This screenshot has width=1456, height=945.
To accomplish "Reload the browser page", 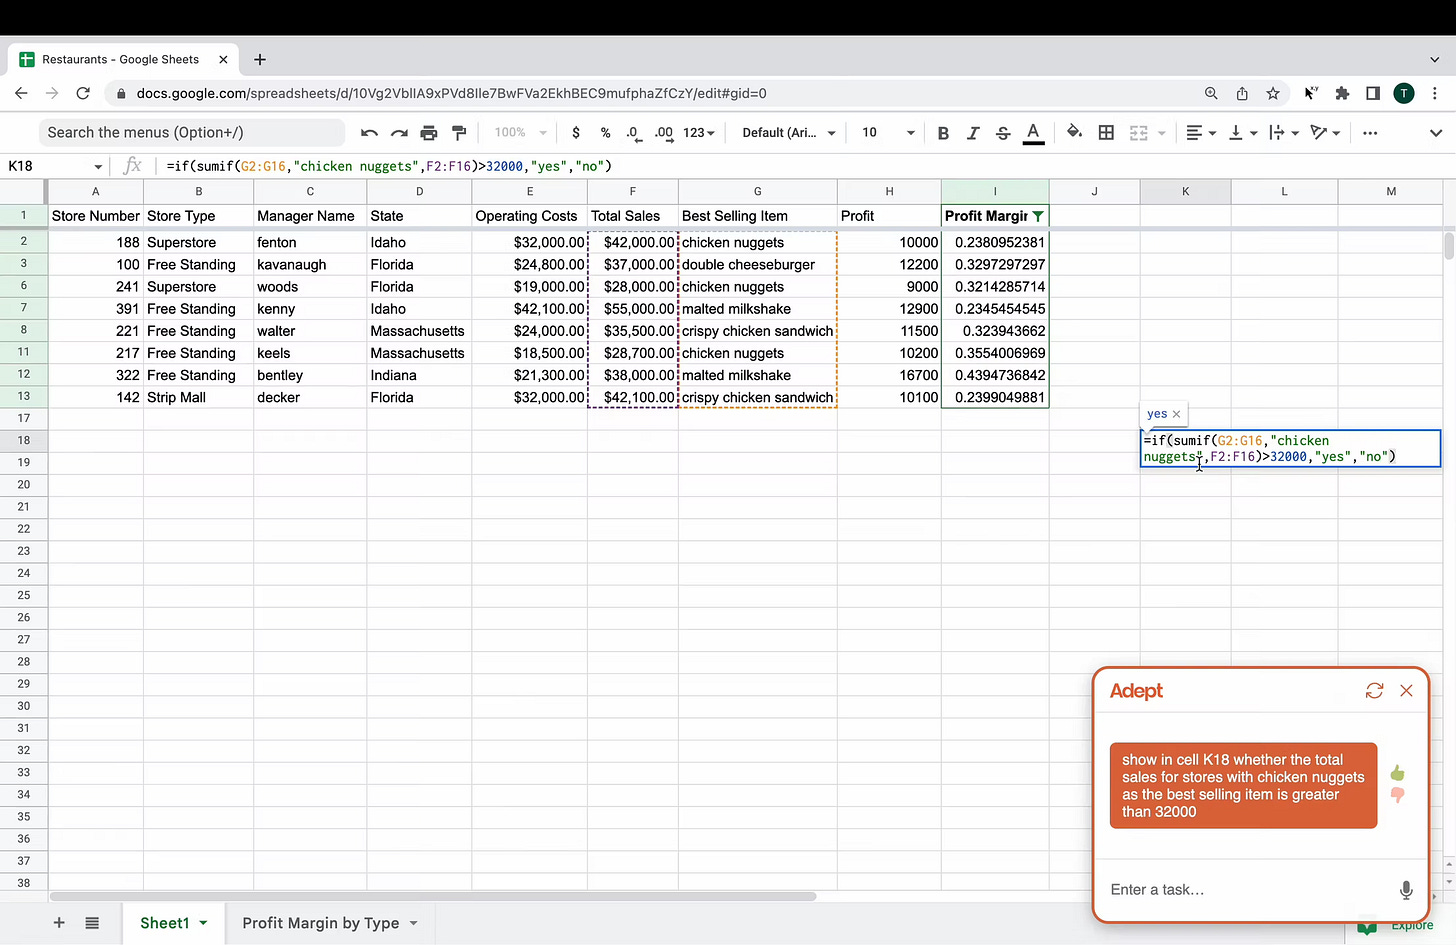I will click(83, 93).
